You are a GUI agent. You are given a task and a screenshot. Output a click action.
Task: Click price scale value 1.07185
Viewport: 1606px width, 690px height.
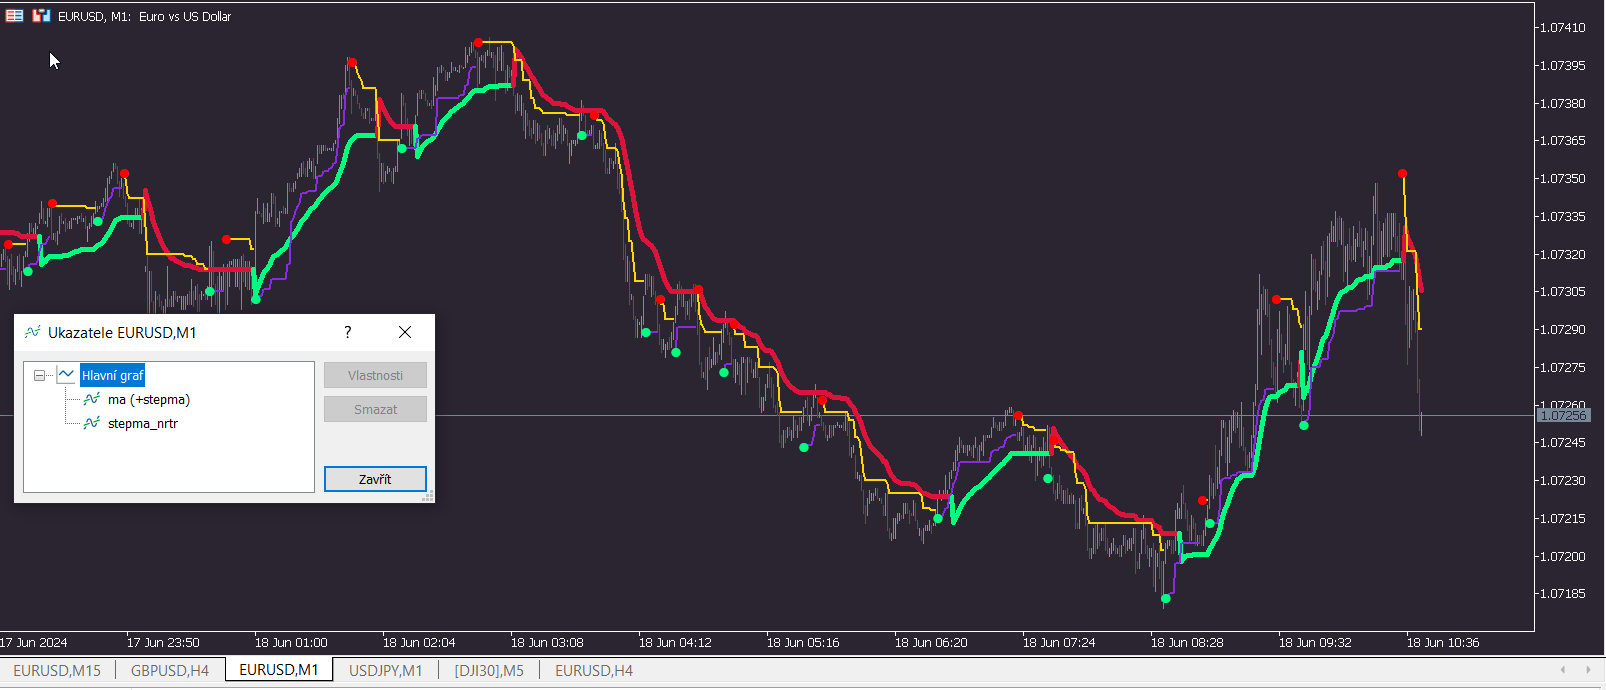click(x=1563, y=594)
